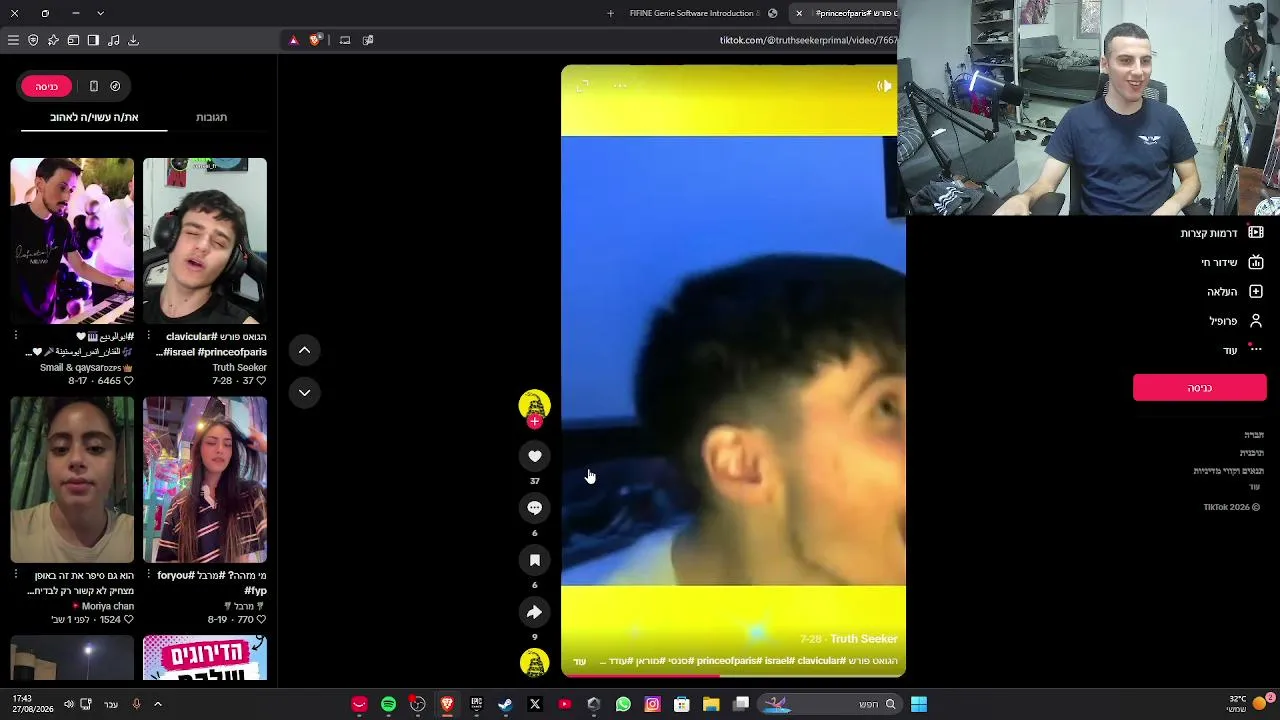Open the comments bubble on the video
The image size is (1280, 720).
coord(535,508)
